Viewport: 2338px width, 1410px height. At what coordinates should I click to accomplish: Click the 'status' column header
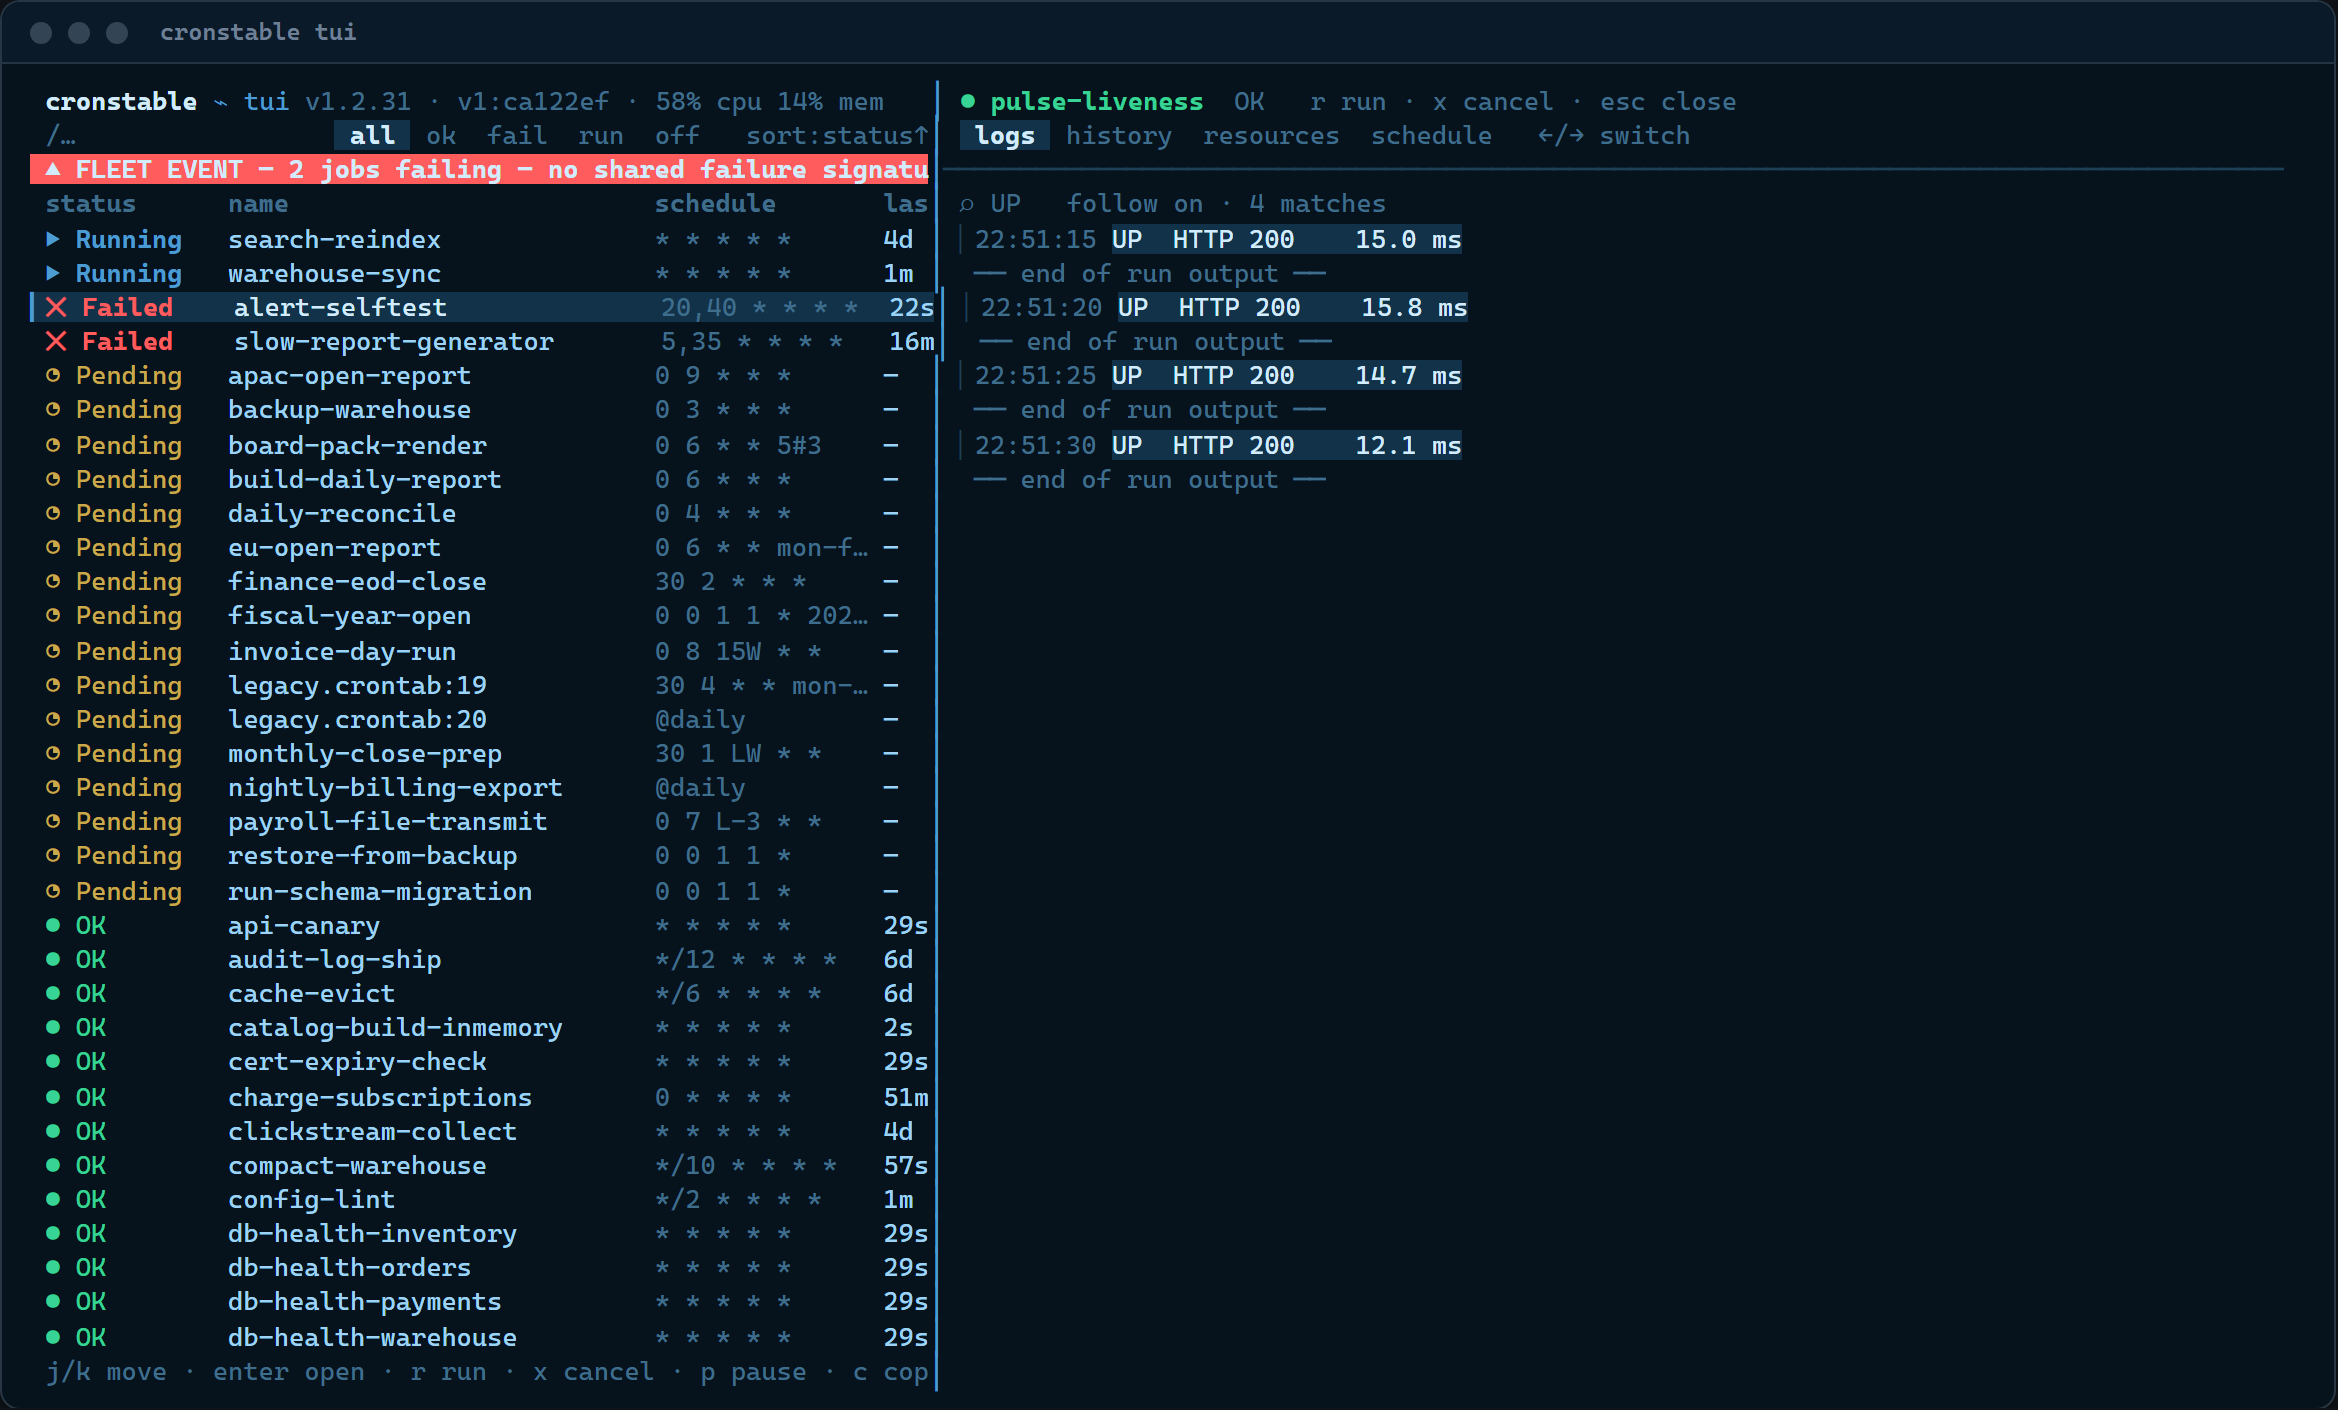click(x=90, y=204)
